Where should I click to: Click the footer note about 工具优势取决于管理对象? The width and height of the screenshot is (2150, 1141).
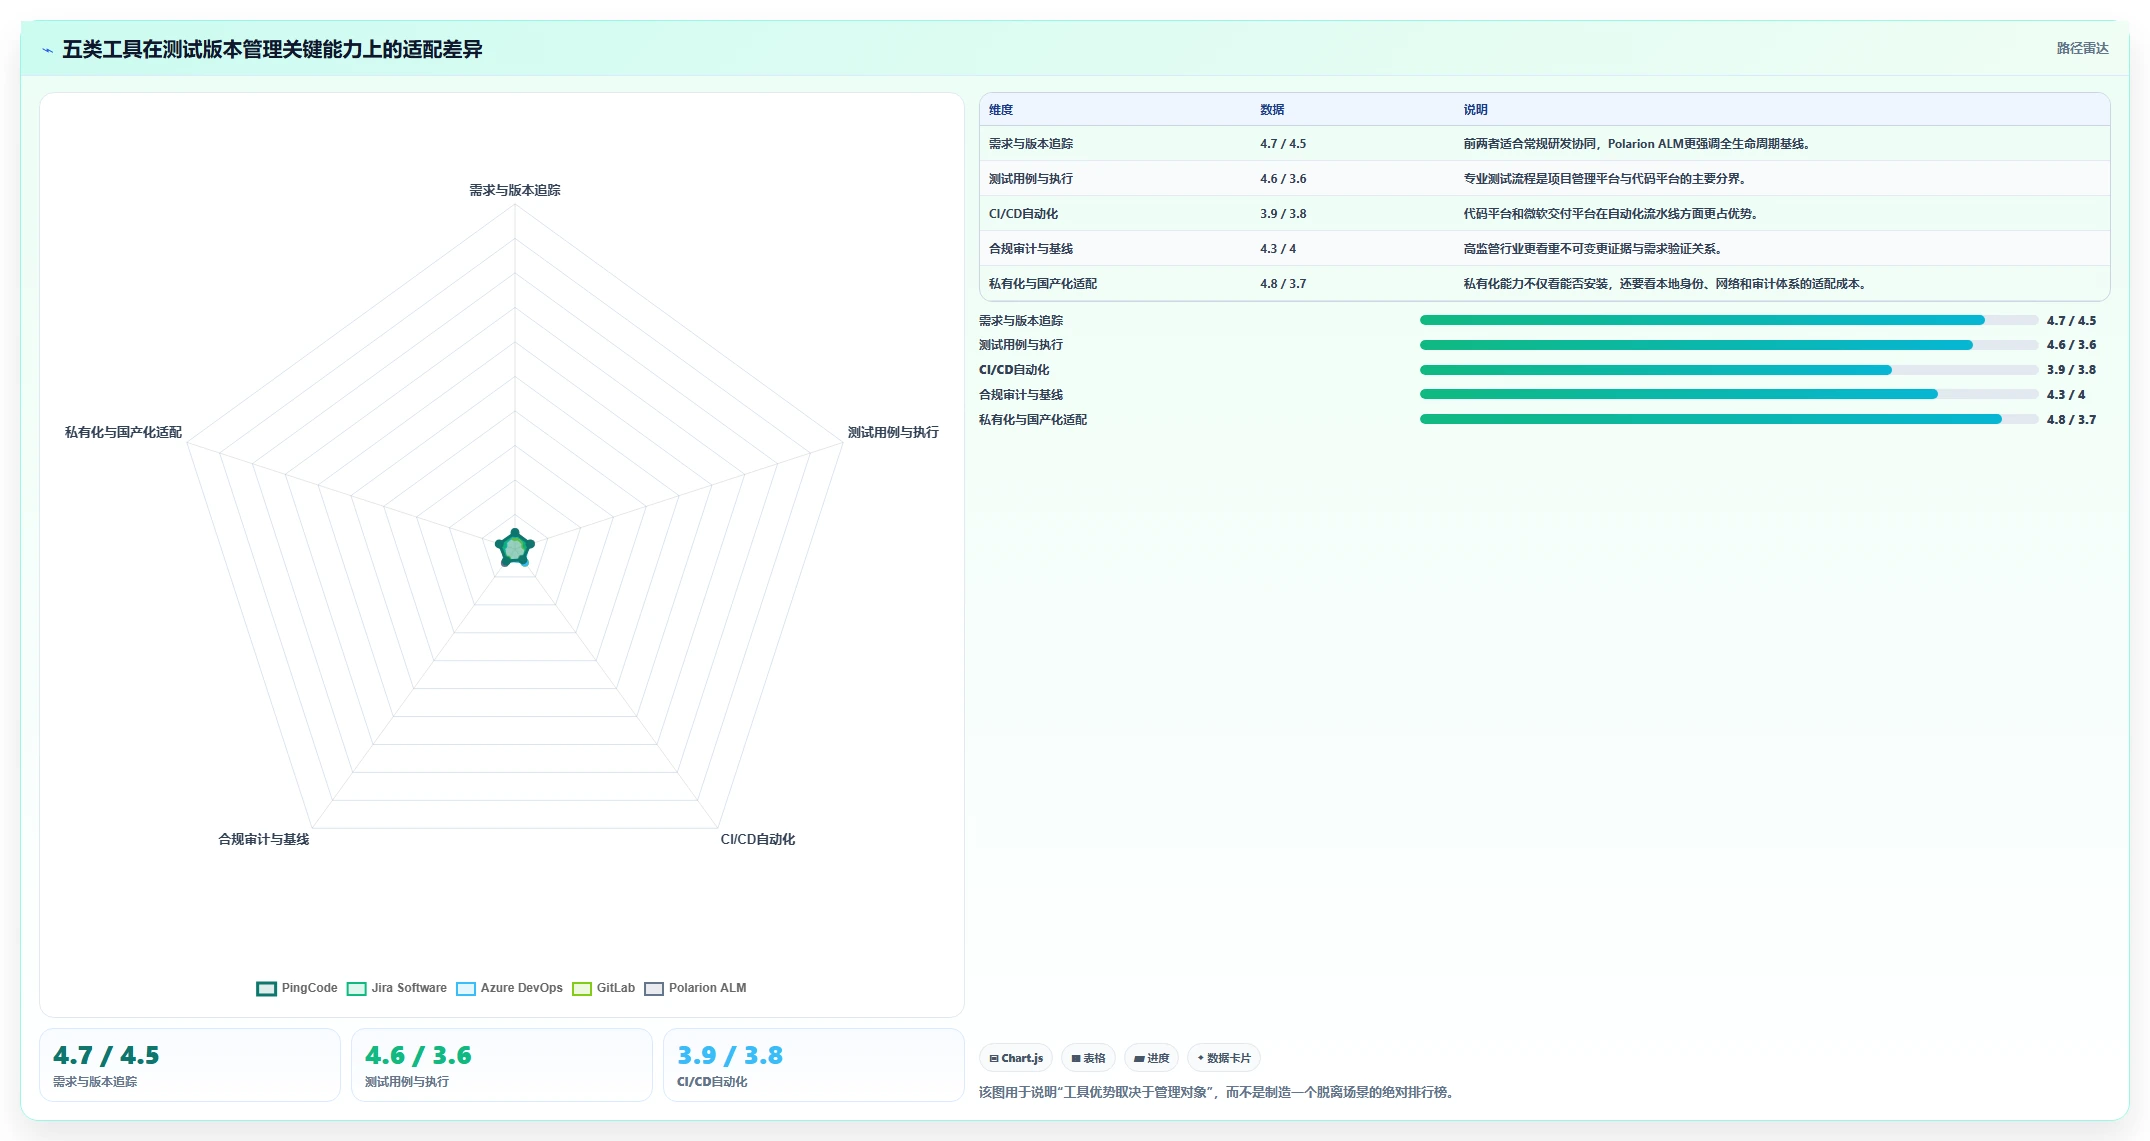point(1219,1092)
